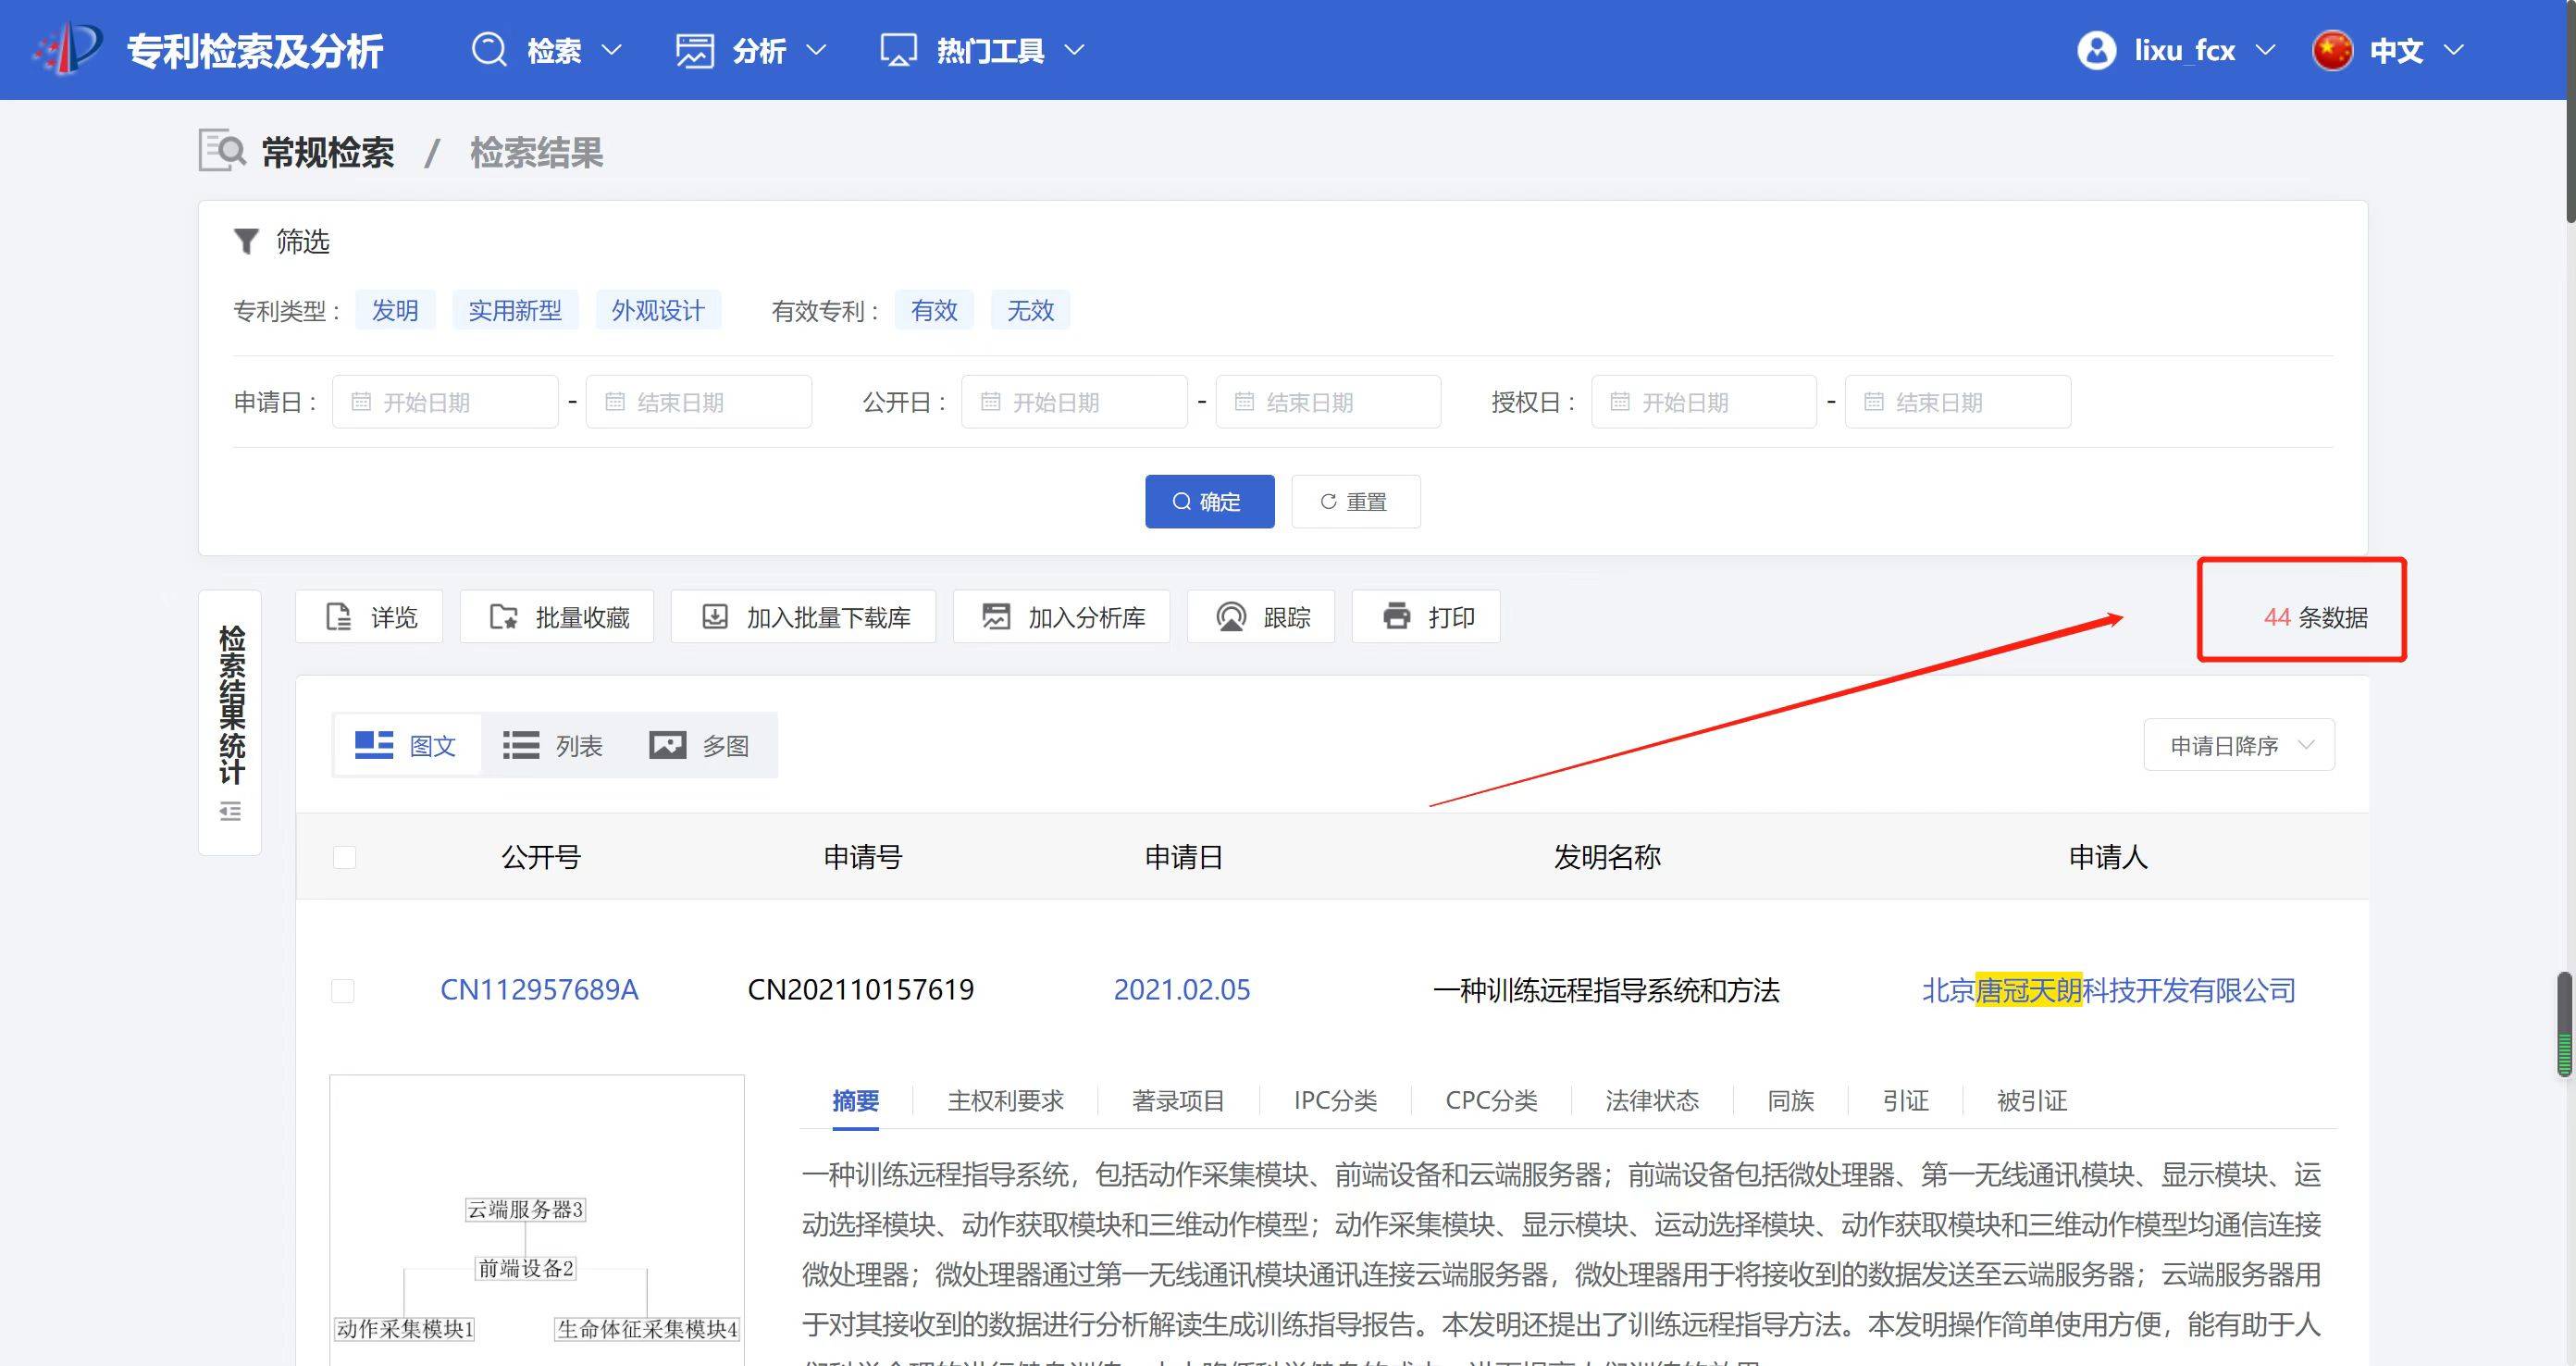The height and width of the screenshot is (1366, 2576).
Task: Click the blue 确定 confirm button
Action: point(1209,502)
